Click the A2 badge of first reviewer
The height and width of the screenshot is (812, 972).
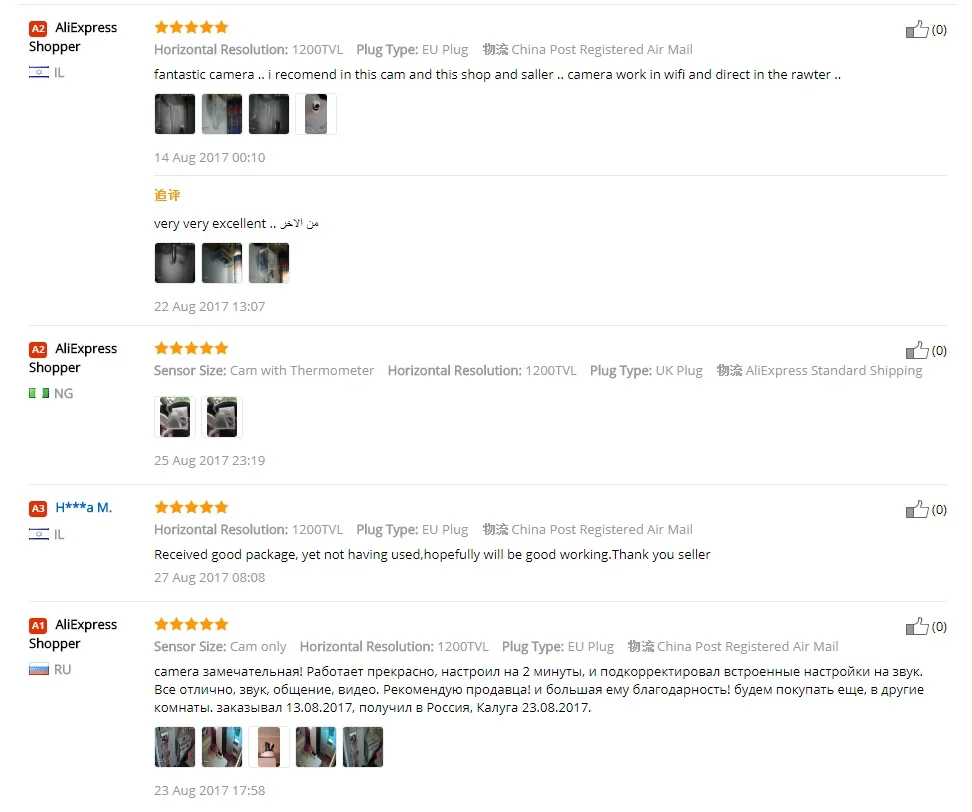tap(38, 29)
